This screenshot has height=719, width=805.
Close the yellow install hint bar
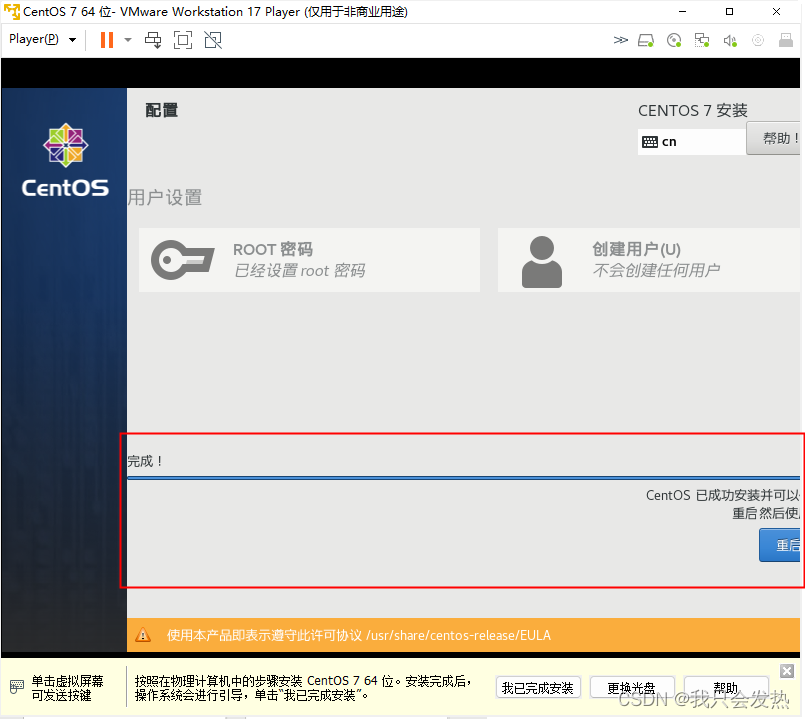pos(787,671)
